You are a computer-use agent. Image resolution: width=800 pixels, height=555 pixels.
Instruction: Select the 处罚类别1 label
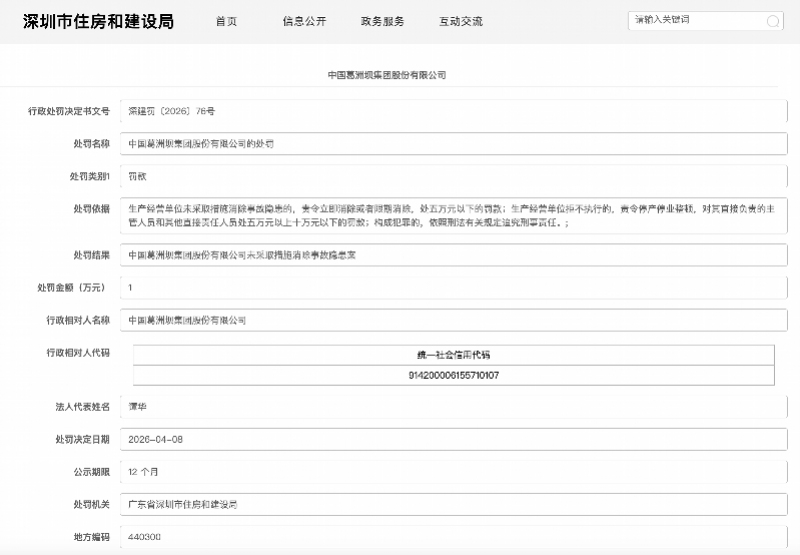tap(90, 176)
